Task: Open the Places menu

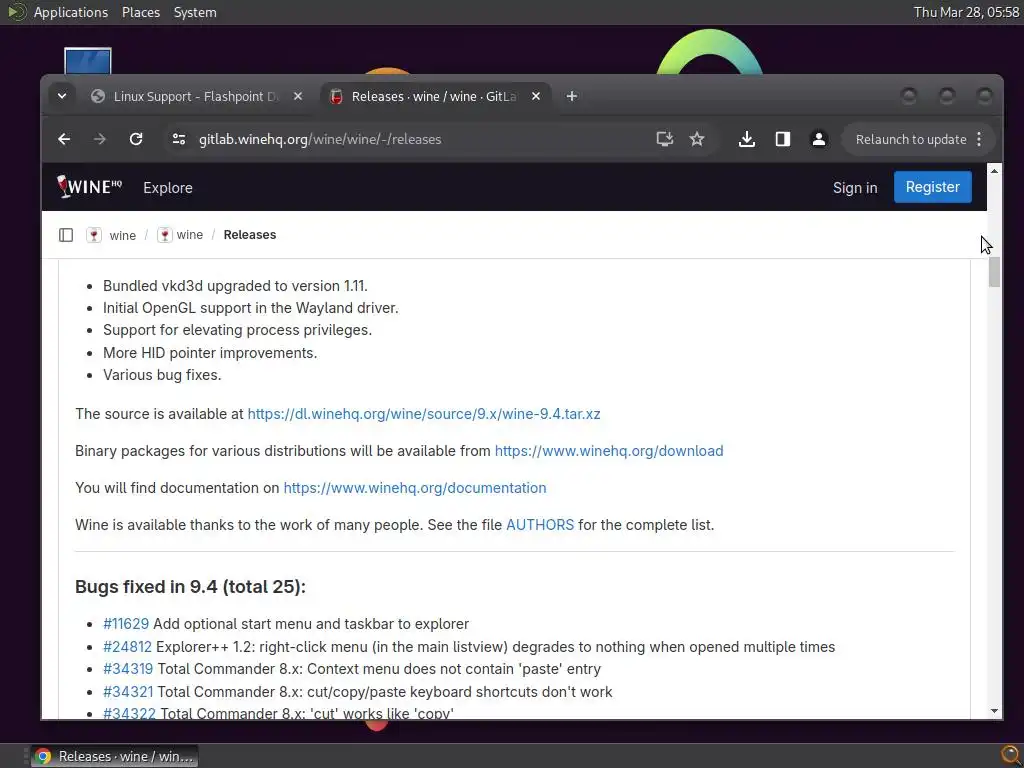Action: click(140, 12)
